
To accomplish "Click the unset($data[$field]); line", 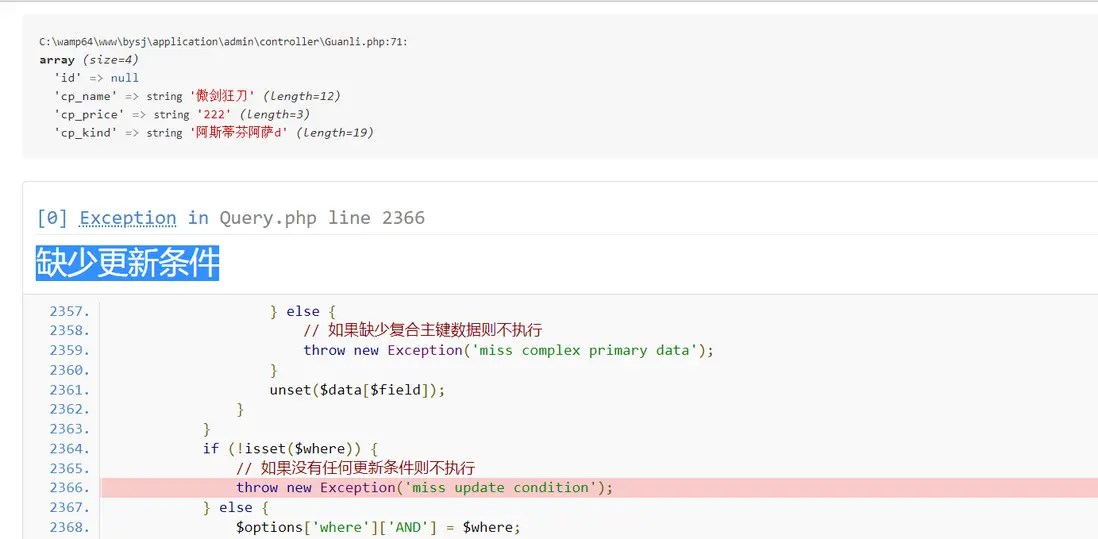I will pos(357,389).
